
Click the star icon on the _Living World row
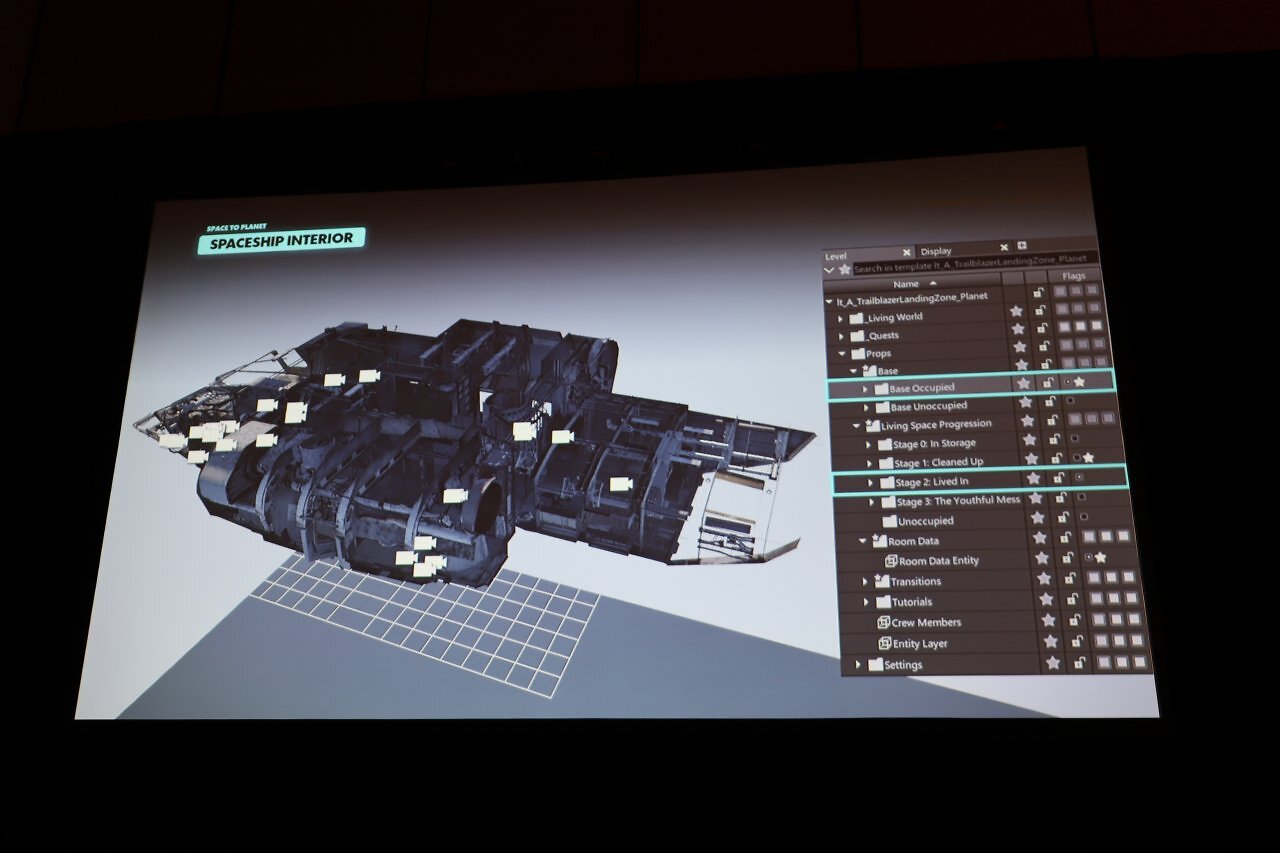pos(1017,312)
